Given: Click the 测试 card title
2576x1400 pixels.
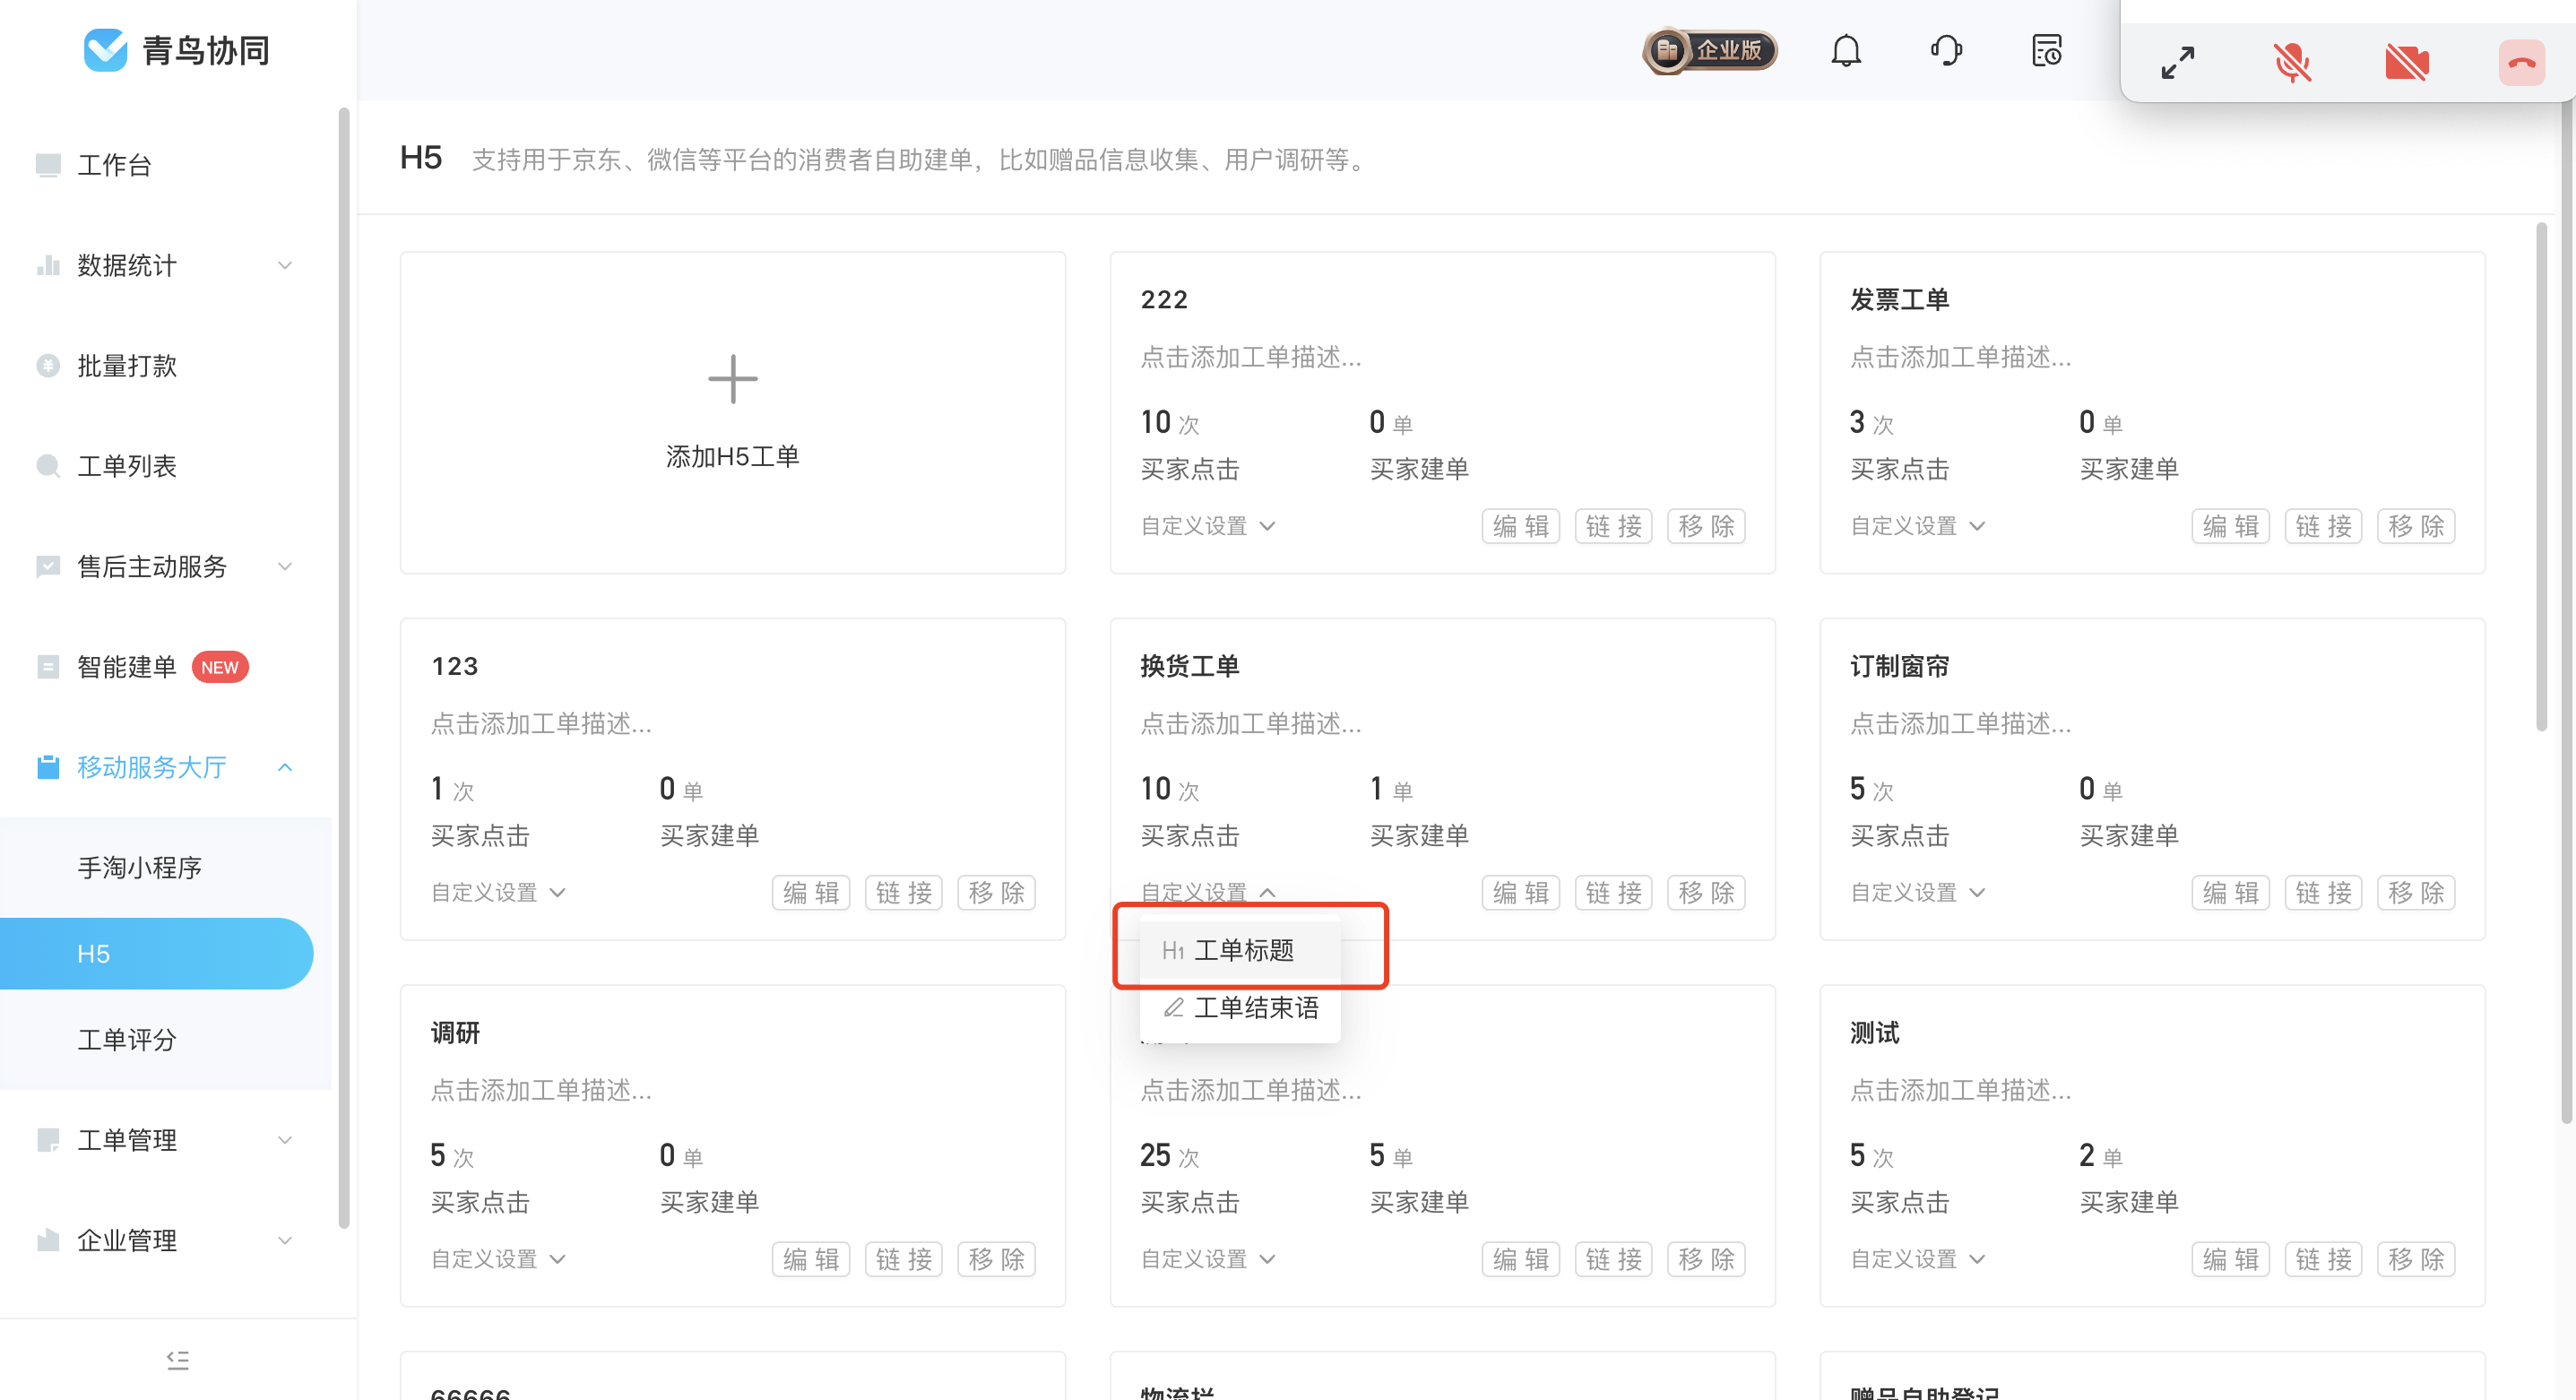Looking at the screenshot, I should [x=1873, y=1033].
